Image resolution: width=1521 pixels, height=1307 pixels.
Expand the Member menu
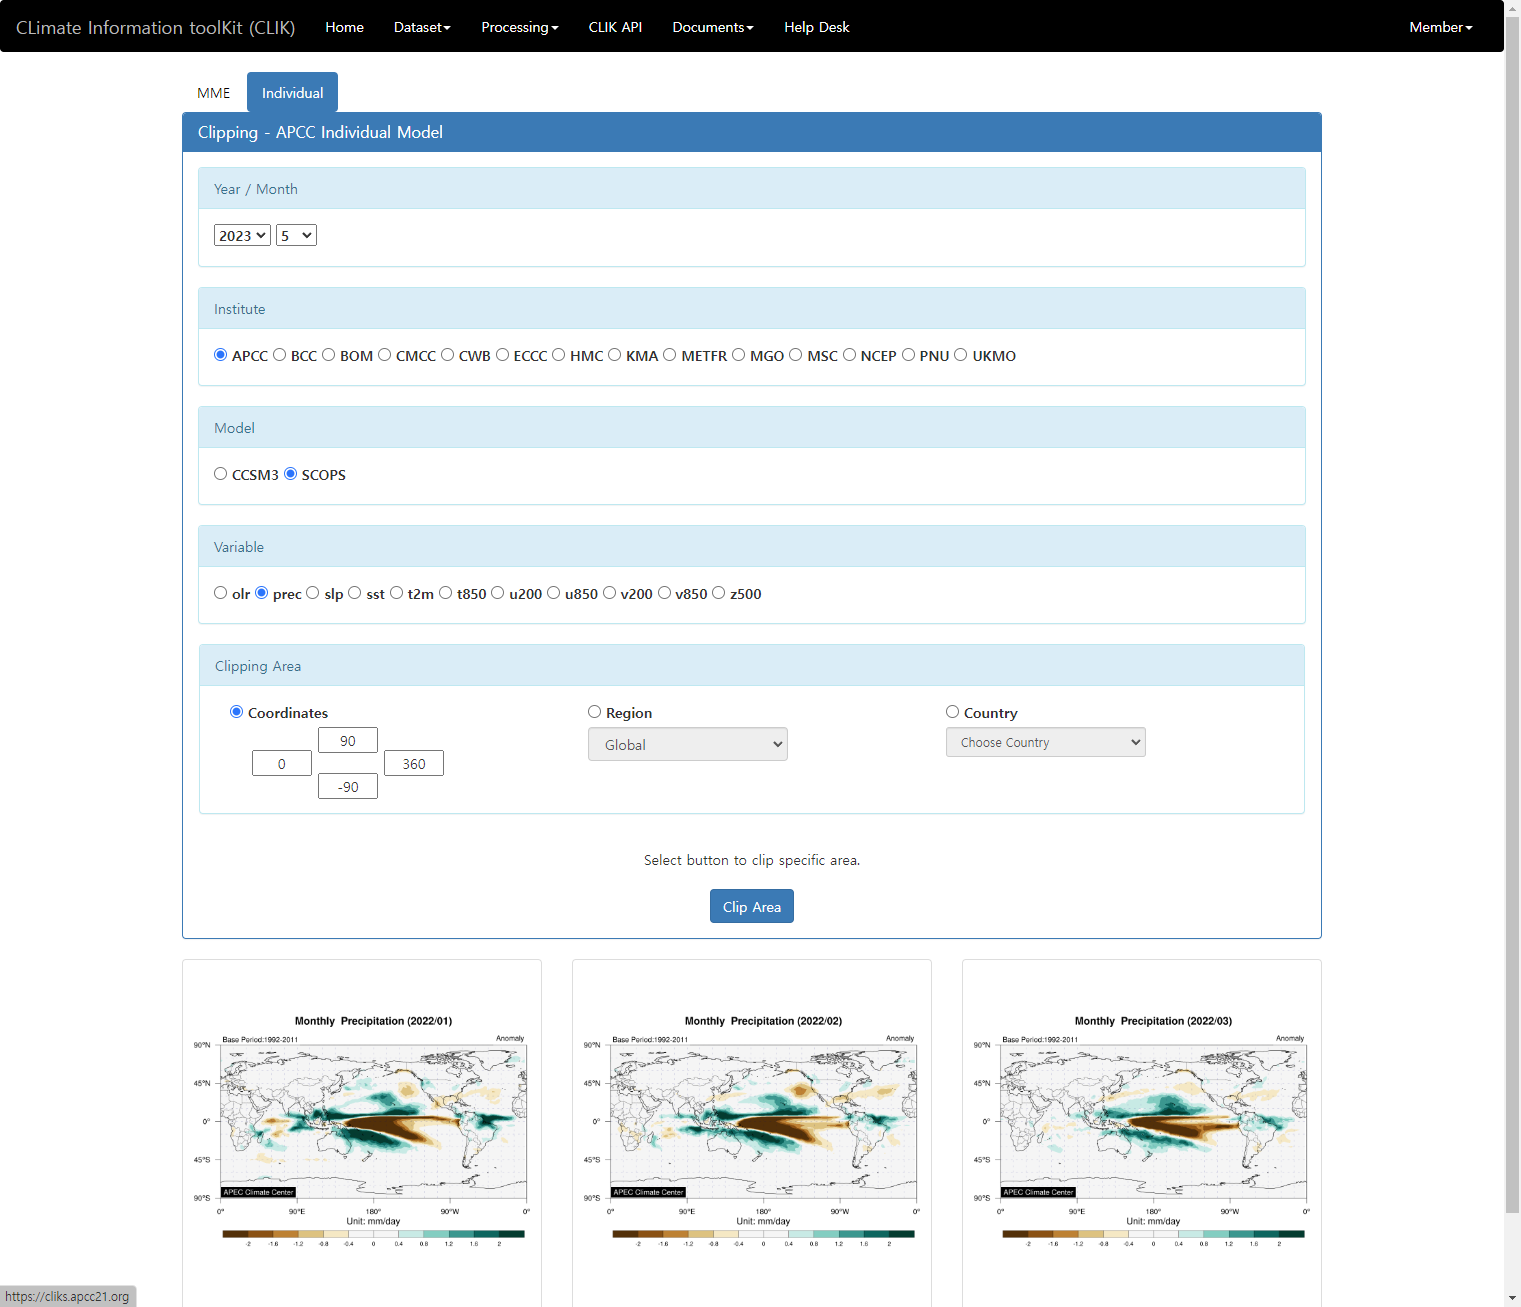(1440, 27)
